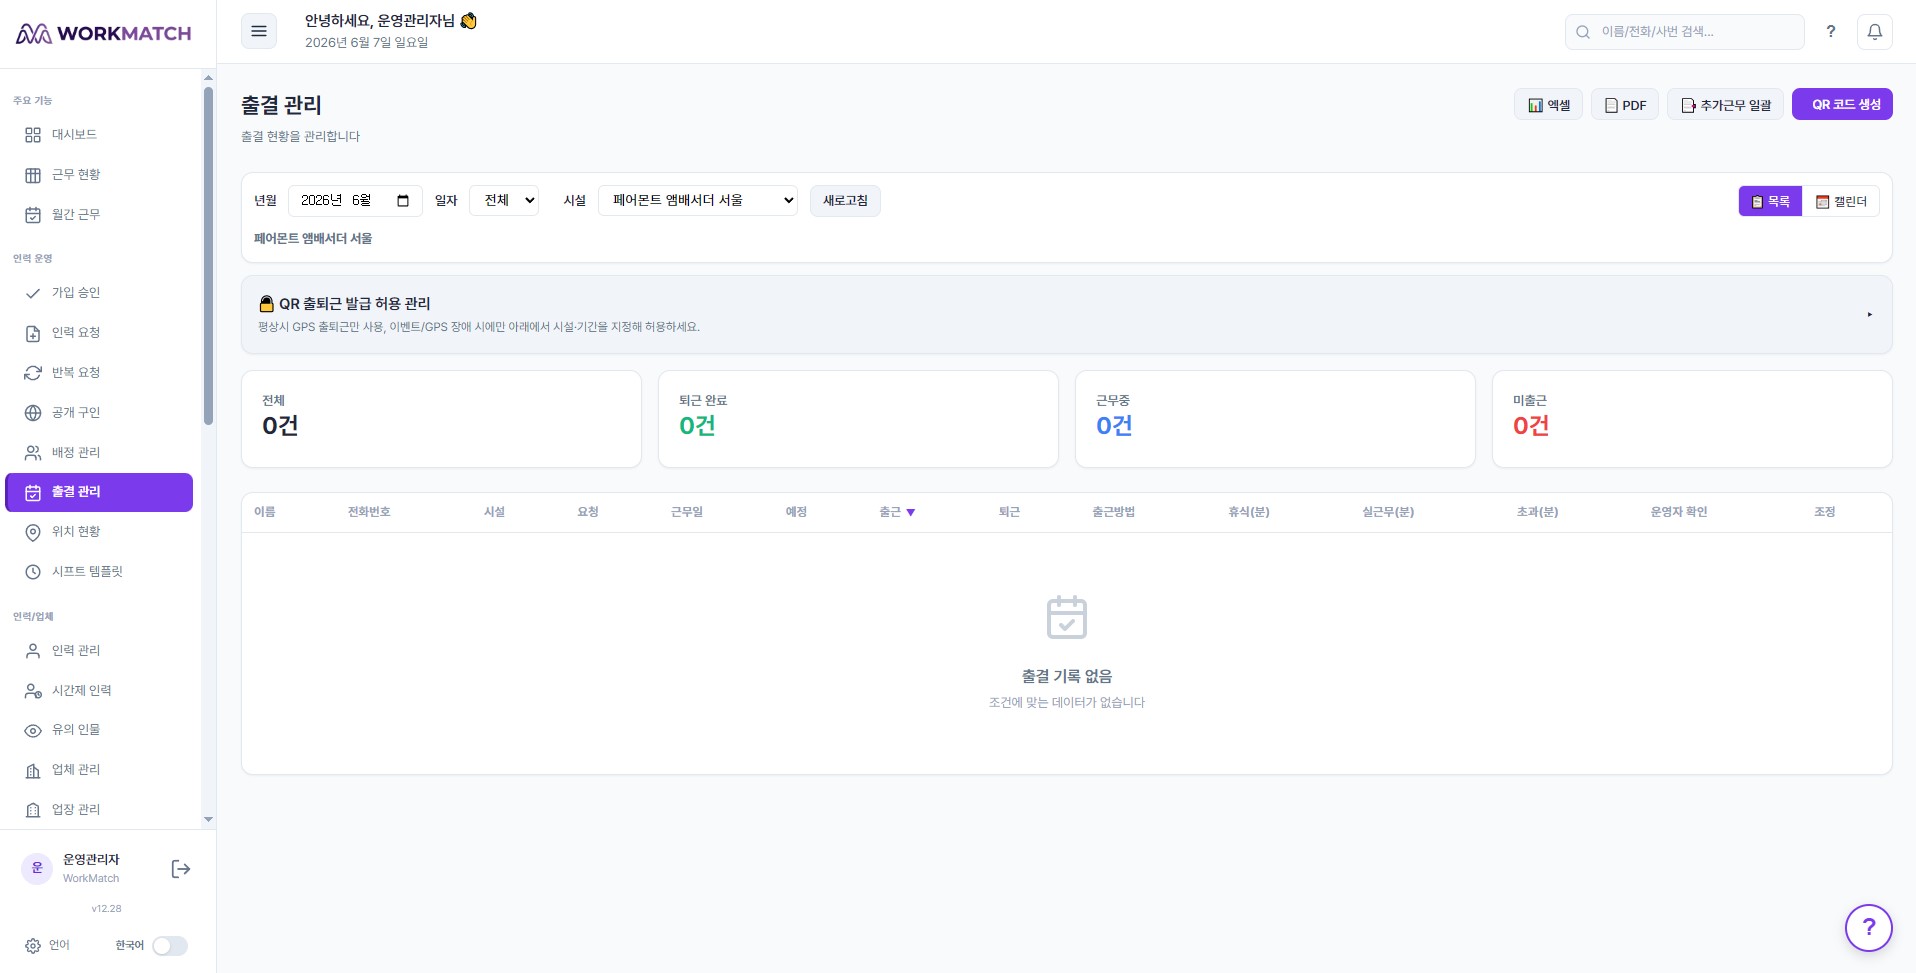Click the 출결 관리 calendar-check icon
This screenshot has width=1916, height=973.
[33, 493]
